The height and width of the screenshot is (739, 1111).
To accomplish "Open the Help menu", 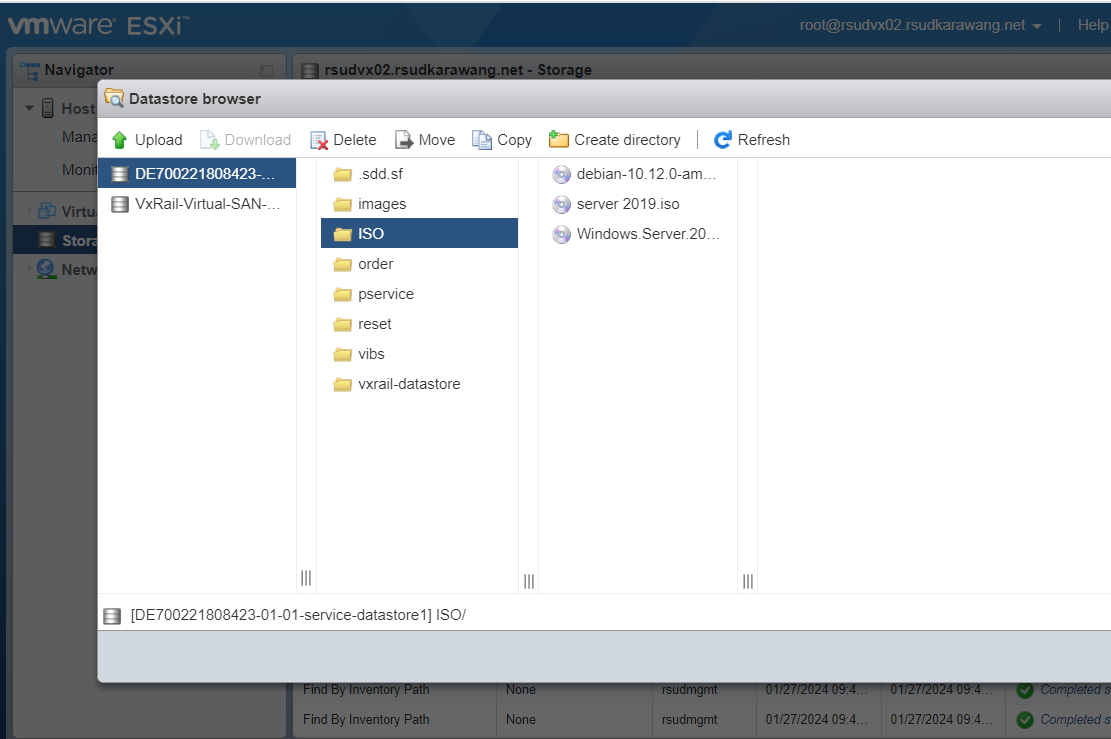I will point(1092,25).
